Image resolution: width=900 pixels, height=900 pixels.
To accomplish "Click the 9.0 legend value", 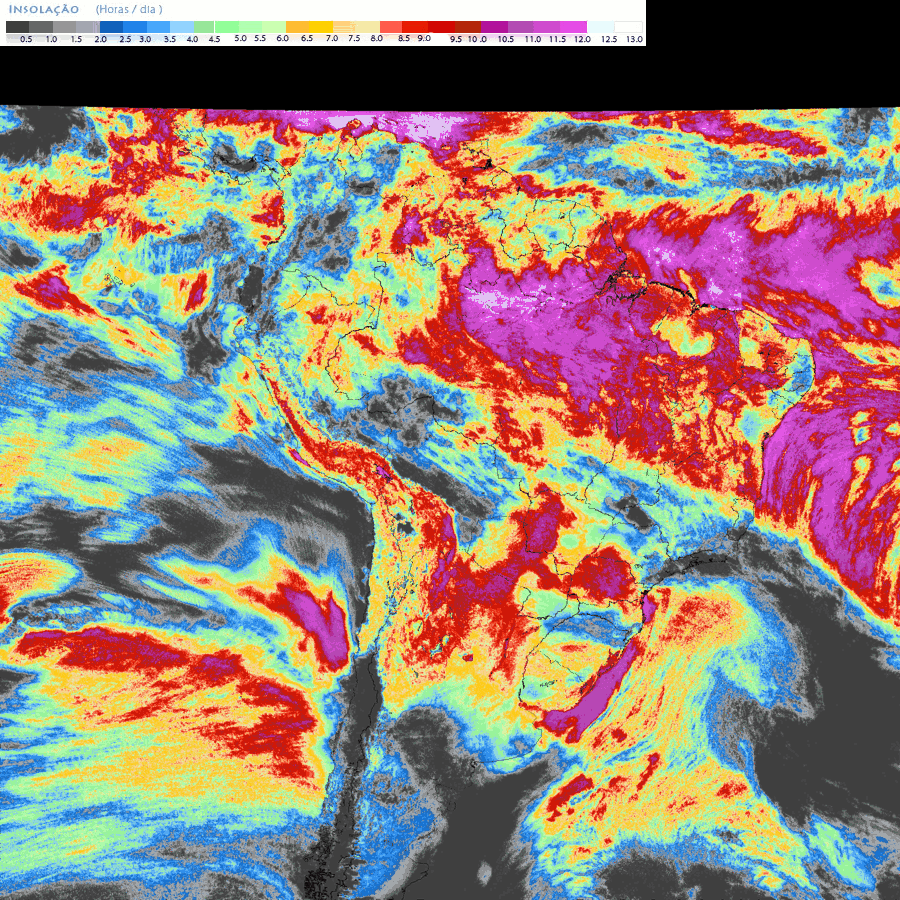I will click(x=424, y=38).
